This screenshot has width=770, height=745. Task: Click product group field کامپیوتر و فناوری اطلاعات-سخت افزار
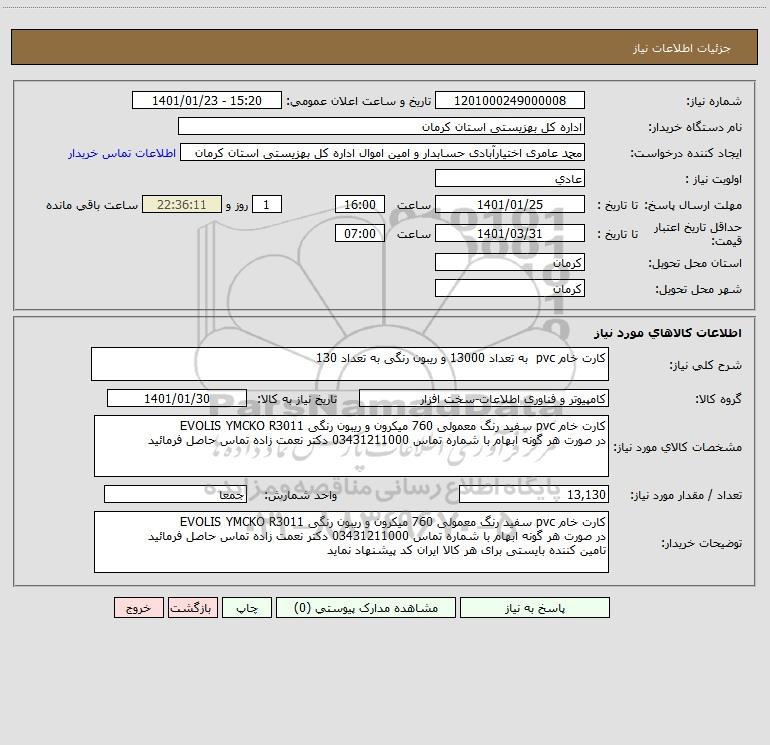(484, 398)
